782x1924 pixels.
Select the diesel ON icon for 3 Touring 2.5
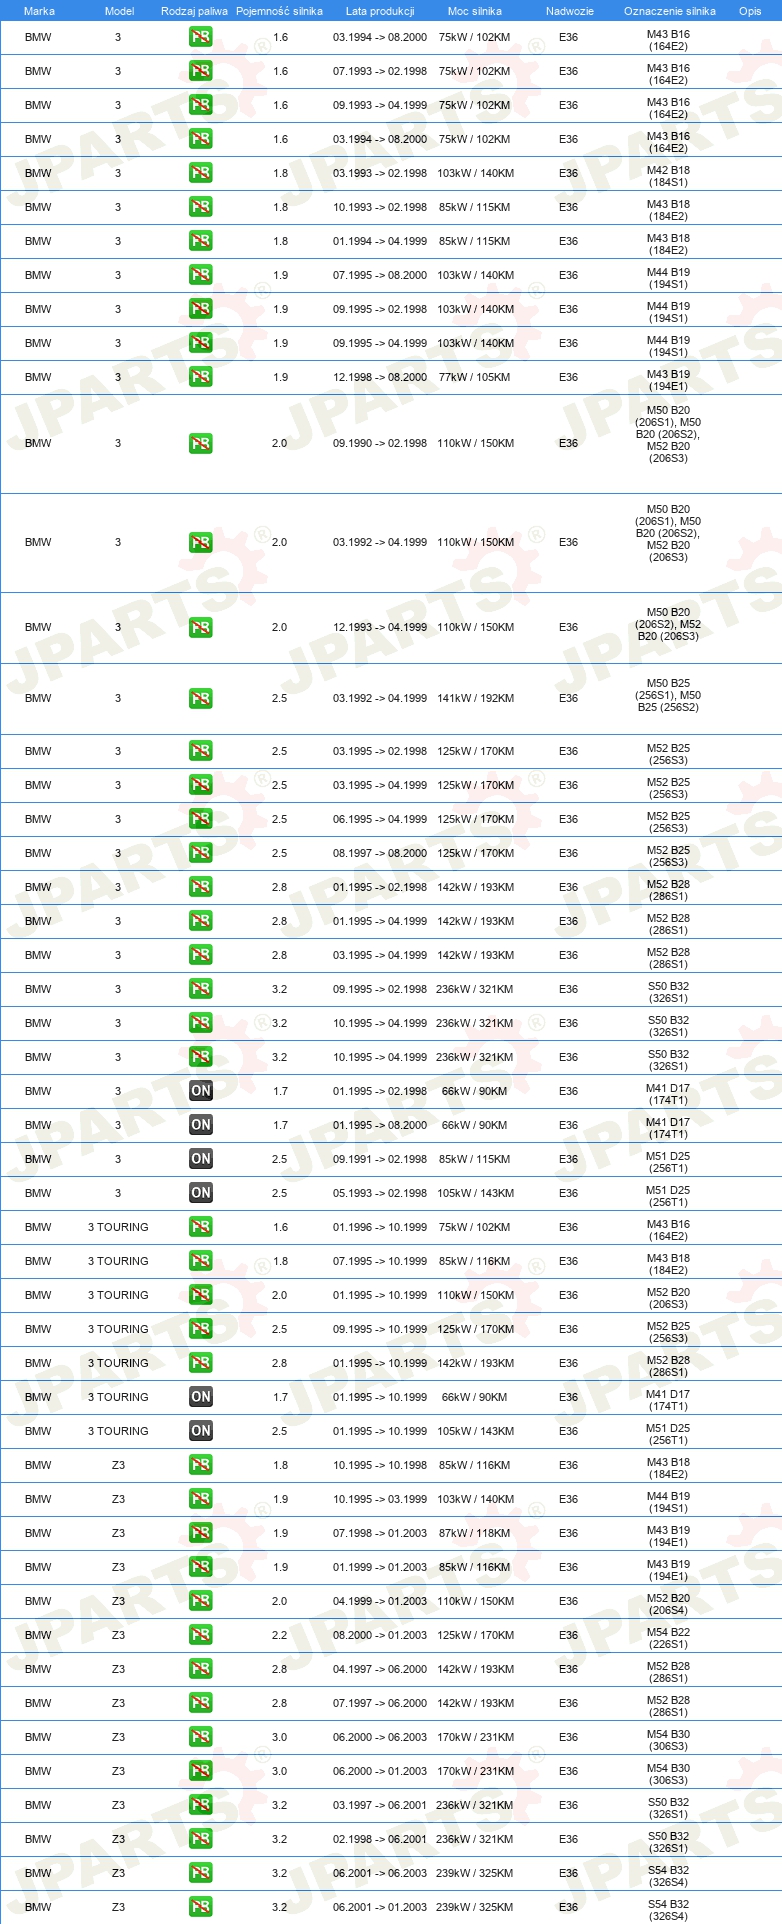pos(200,1431)
